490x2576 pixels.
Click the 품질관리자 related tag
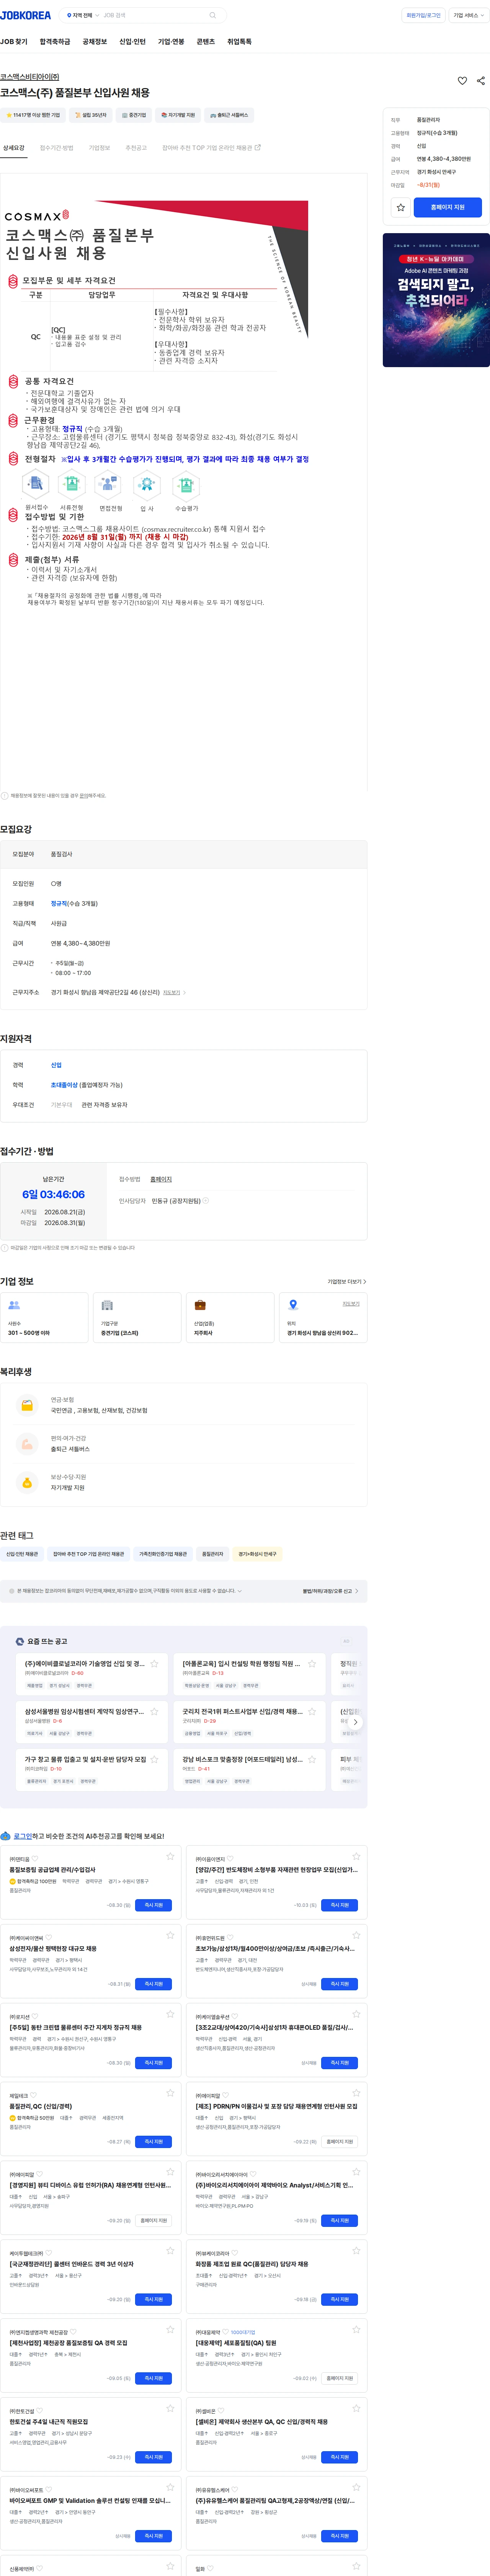click(x=213, y=1554)
